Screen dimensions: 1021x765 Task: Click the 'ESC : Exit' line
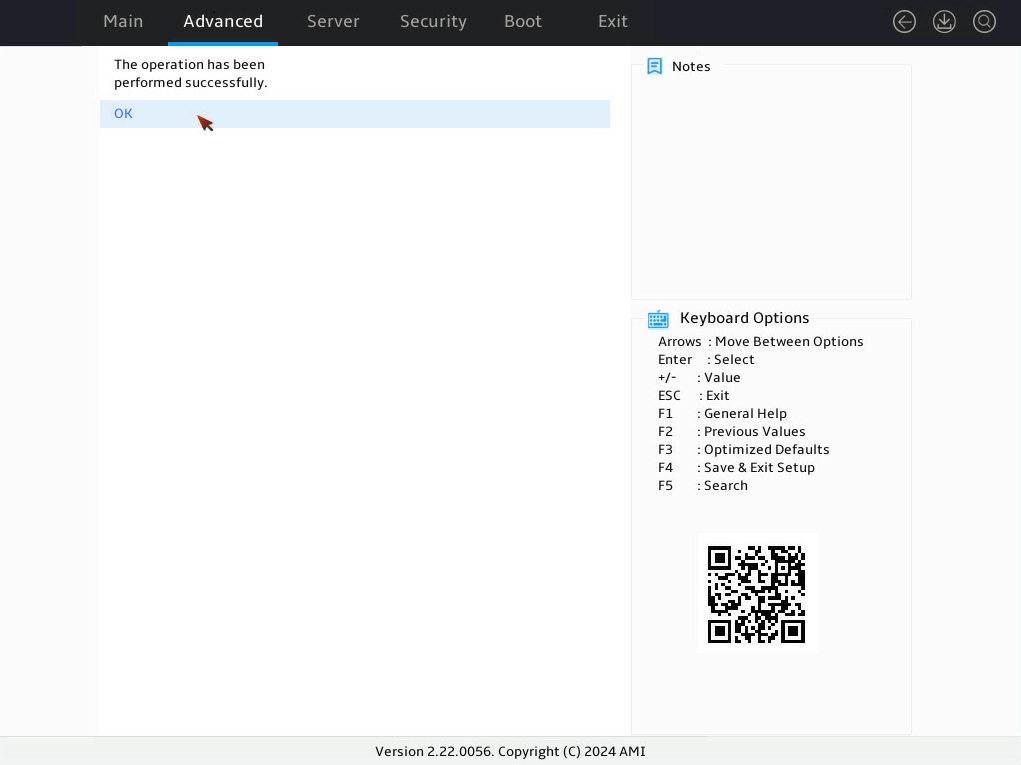[693, 396]
